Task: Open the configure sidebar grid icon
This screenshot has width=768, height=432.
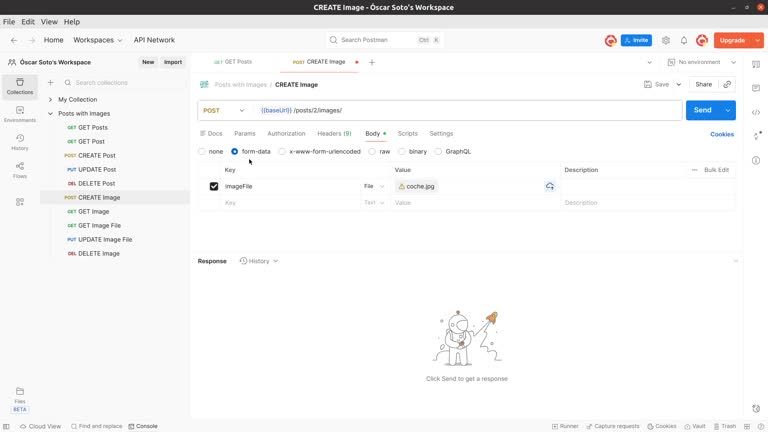Action: point(20,202)
